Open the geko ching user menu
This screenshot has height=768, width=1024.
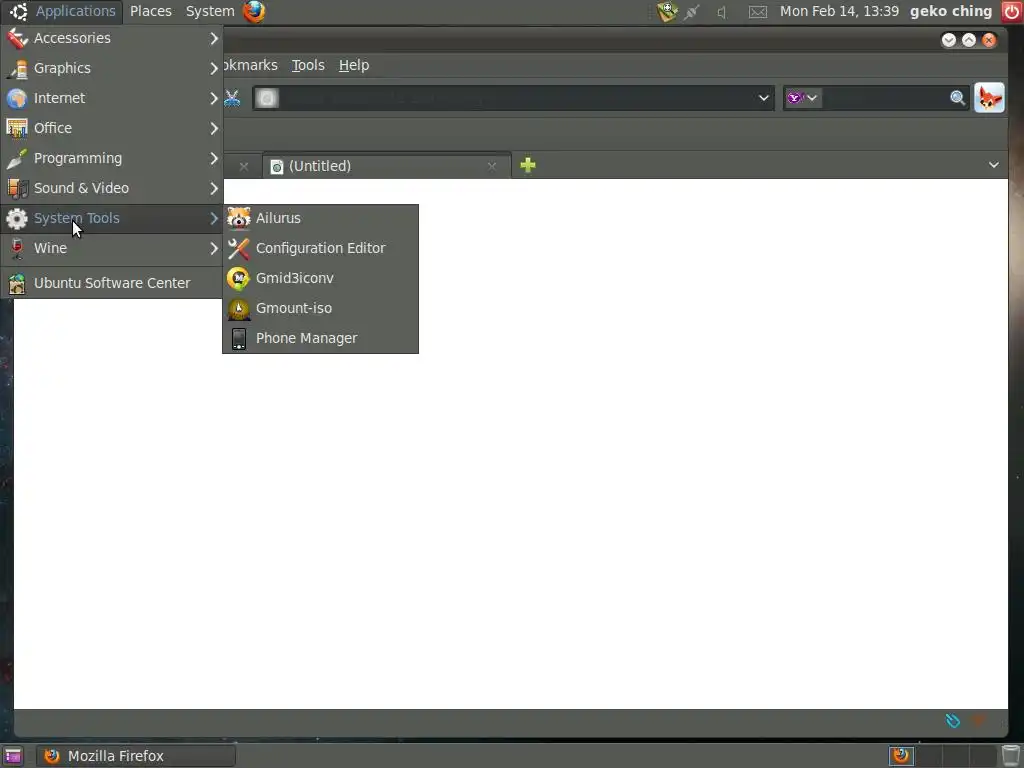[951, 11]
